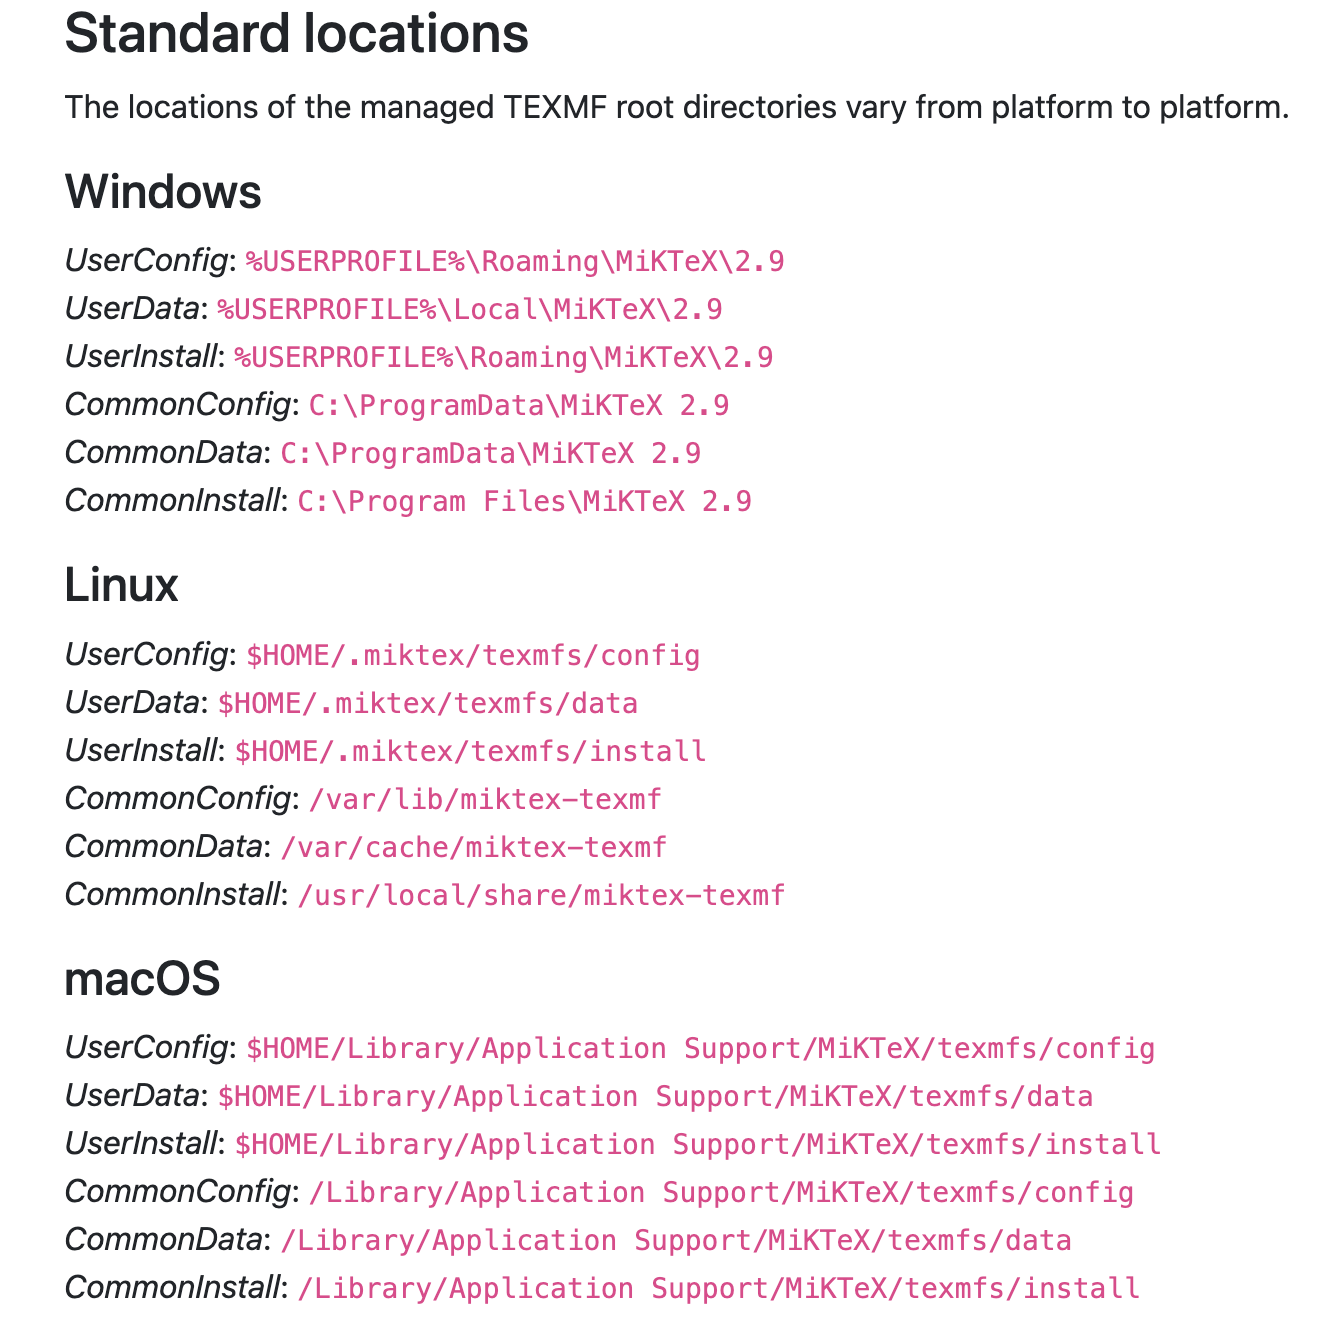Click the $HOME/.miktex/texmfs/config path
Image resolution: width=1342 pixels, height=1340 pixels.
(473, 656)
